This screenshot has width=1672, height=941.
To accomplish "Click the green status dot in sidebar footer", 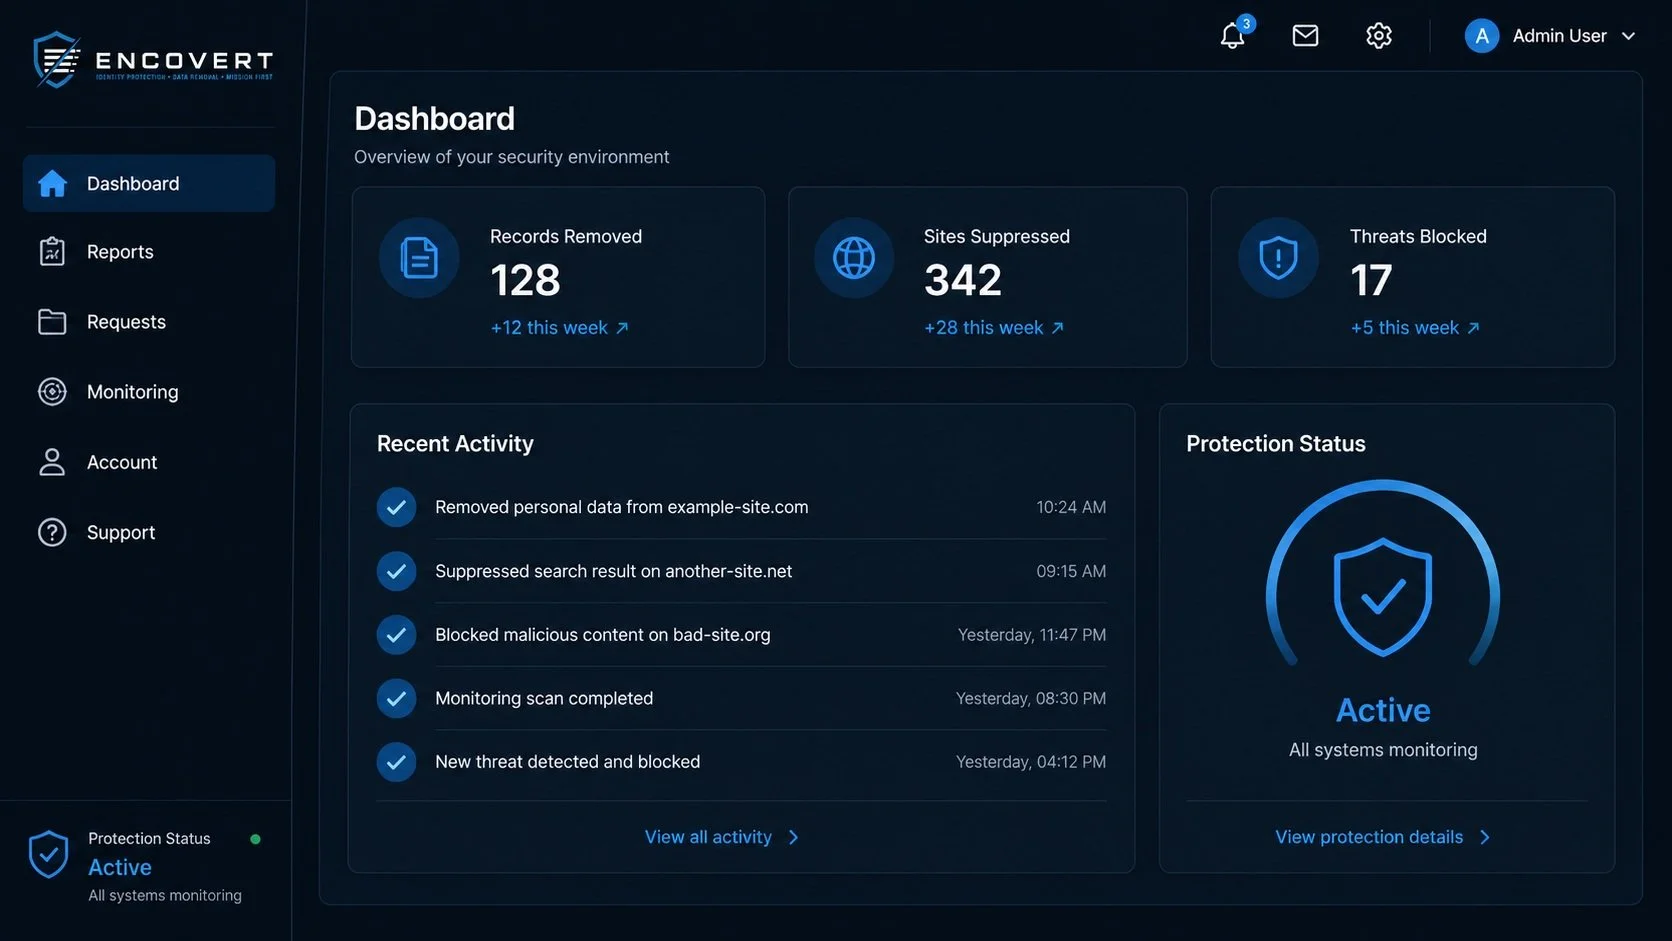I will click(255, 839).
